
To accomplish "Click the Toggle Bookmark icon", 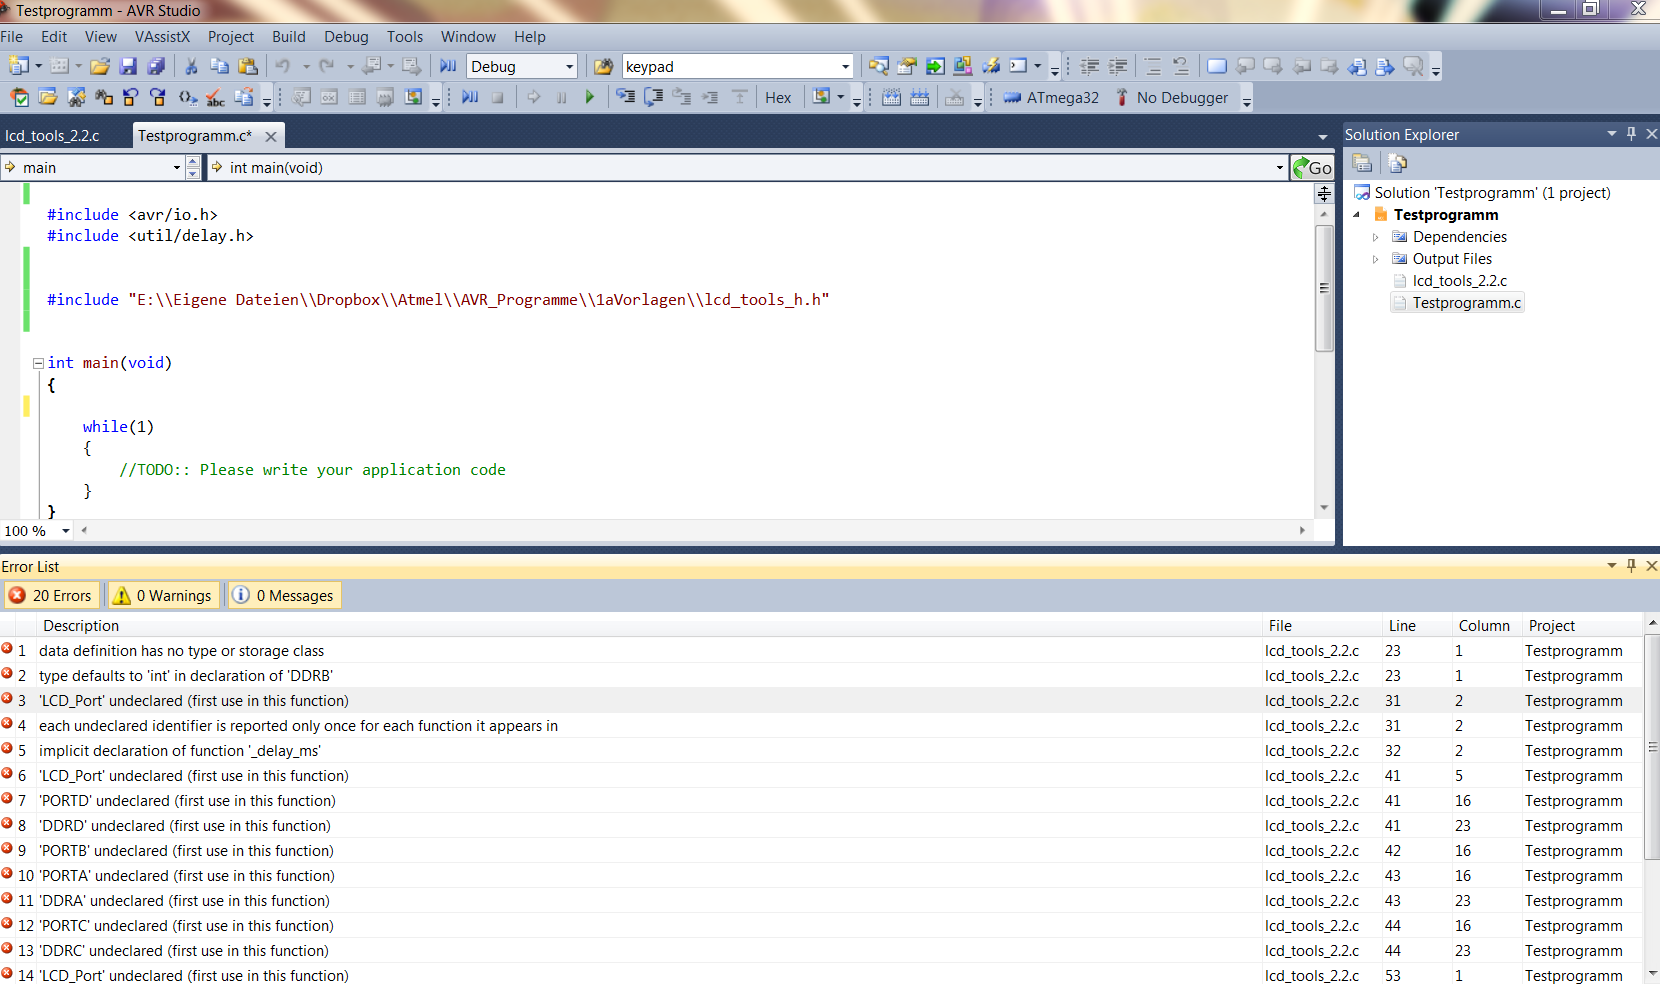I will point(1217,66).
